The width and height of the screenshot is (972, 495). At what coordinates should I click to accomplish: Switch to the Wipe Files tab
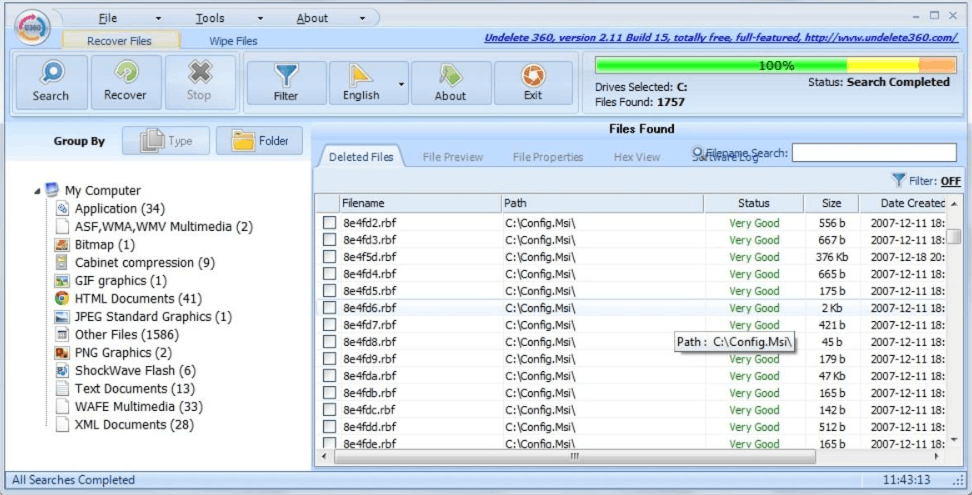tap(233, 41)
